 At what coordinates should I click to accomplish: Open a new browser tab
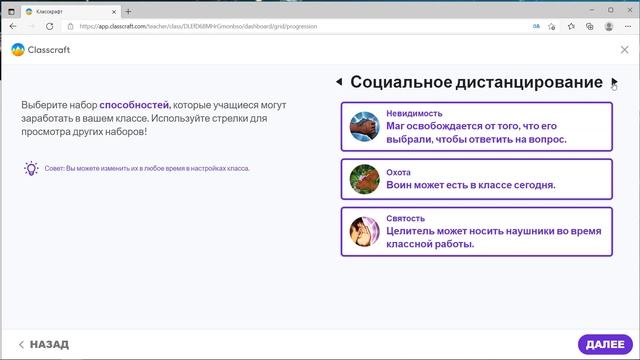pyautogui.click(x=128, y=11)
